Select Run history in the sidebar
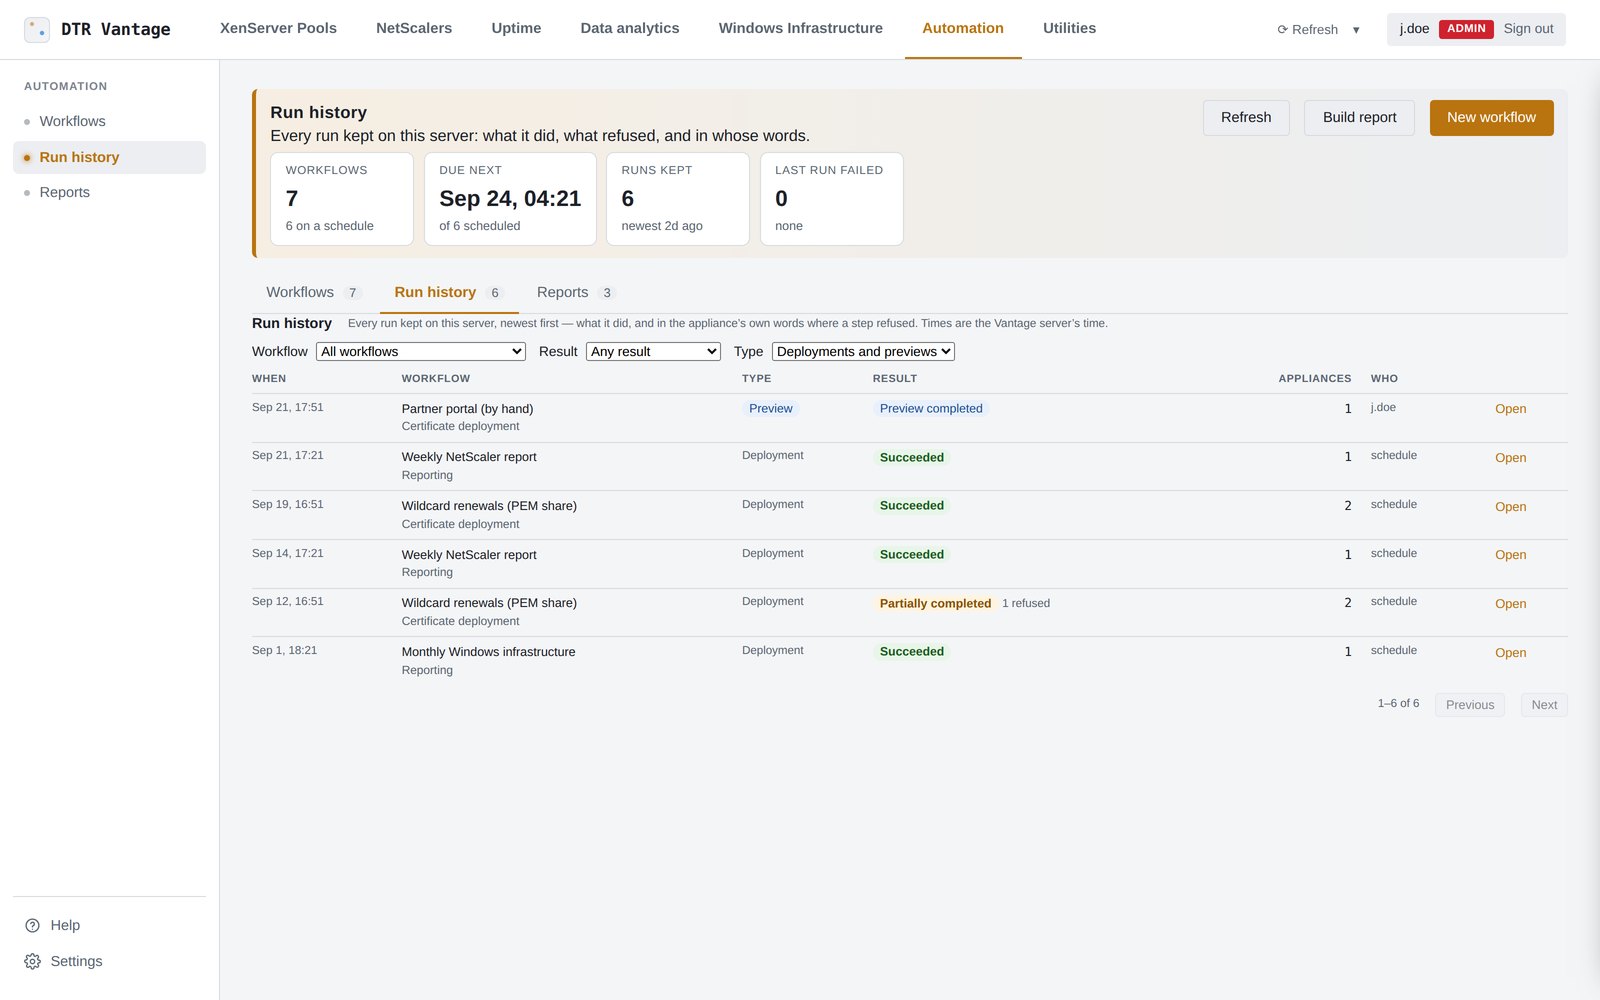 (x=109, y=157)
